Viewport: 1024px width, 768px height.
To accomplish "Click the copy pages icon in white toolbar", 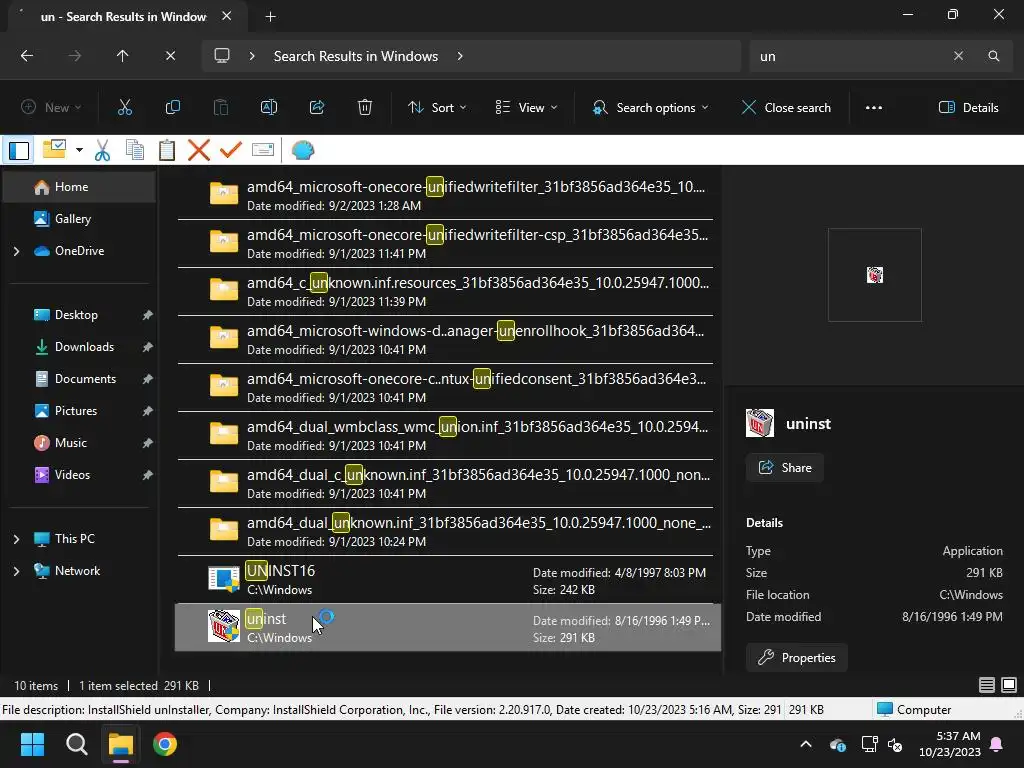I will click(135, 151).
